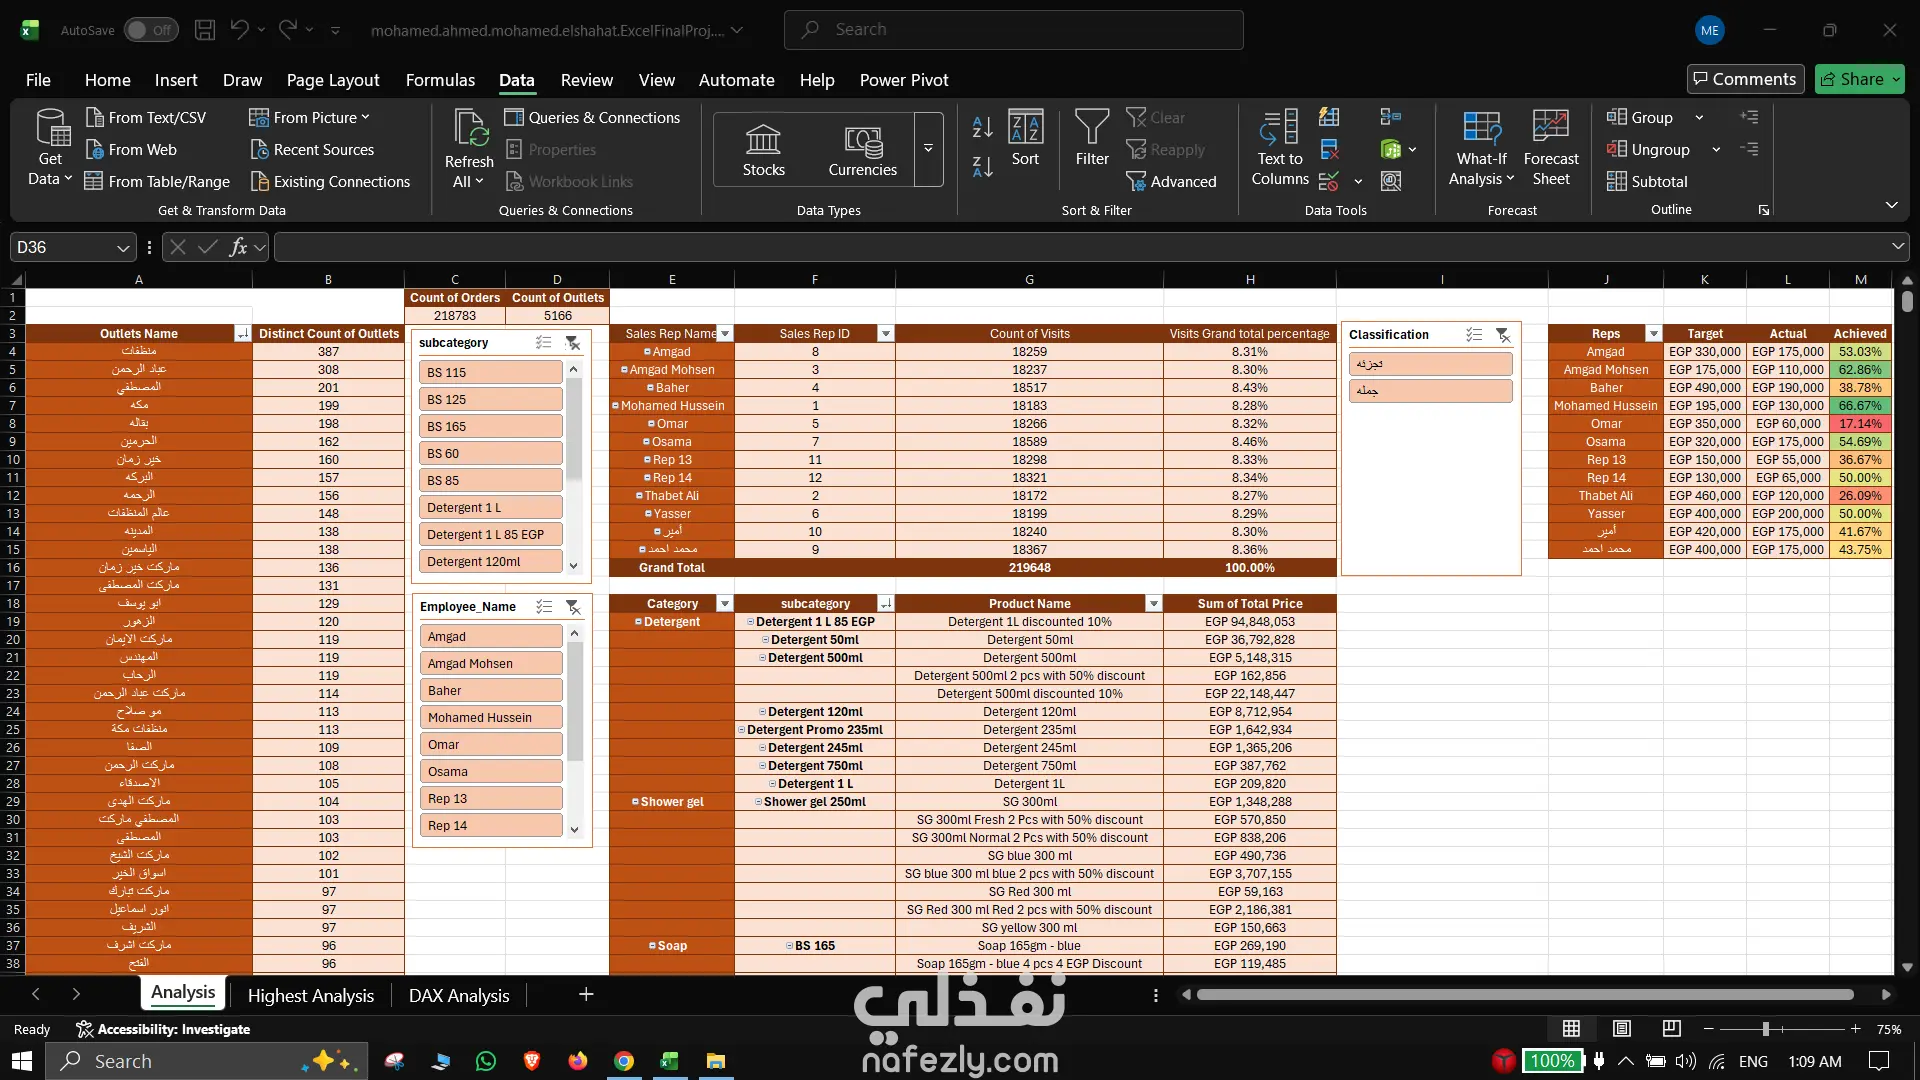The image size is (1920, 1080).
Task: Click the Stocks data type icon
Action: [x=763, y=140]
